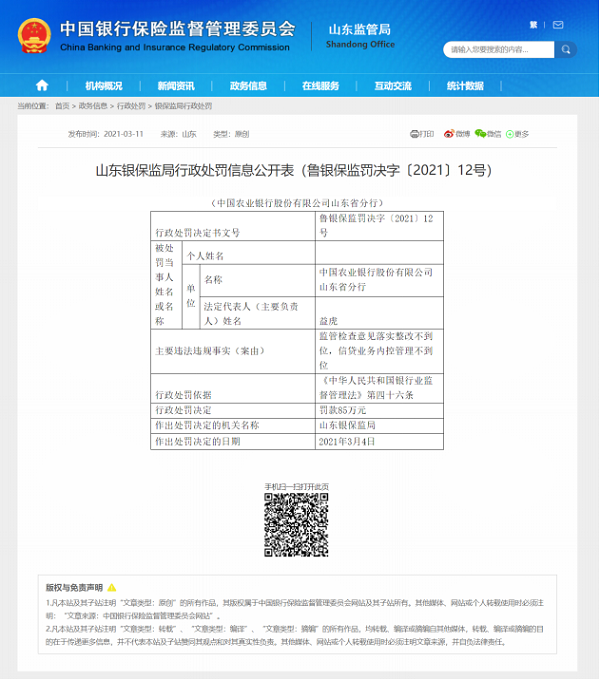Image resolution: width=600 pixels, height=680 pixels.
Task: Open the 新闻资讯 navigation menu
Action: (x=176, y=86)
